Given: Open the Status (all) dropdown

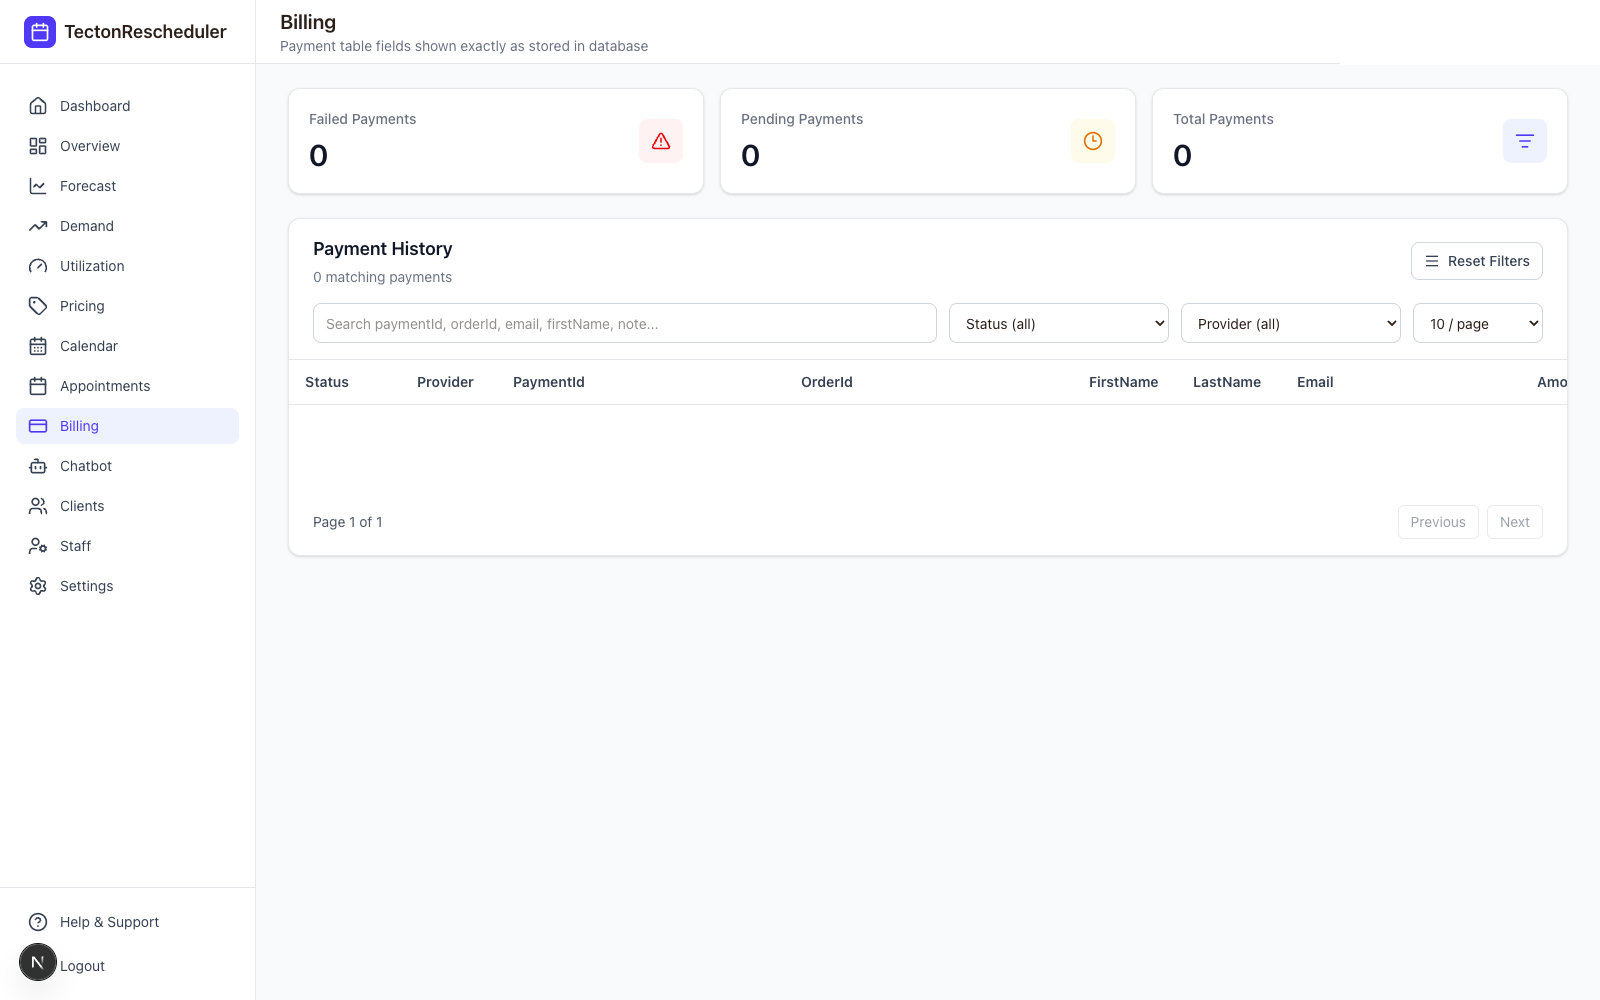Looking at the screenshot, I should (x=1059, y=323).
